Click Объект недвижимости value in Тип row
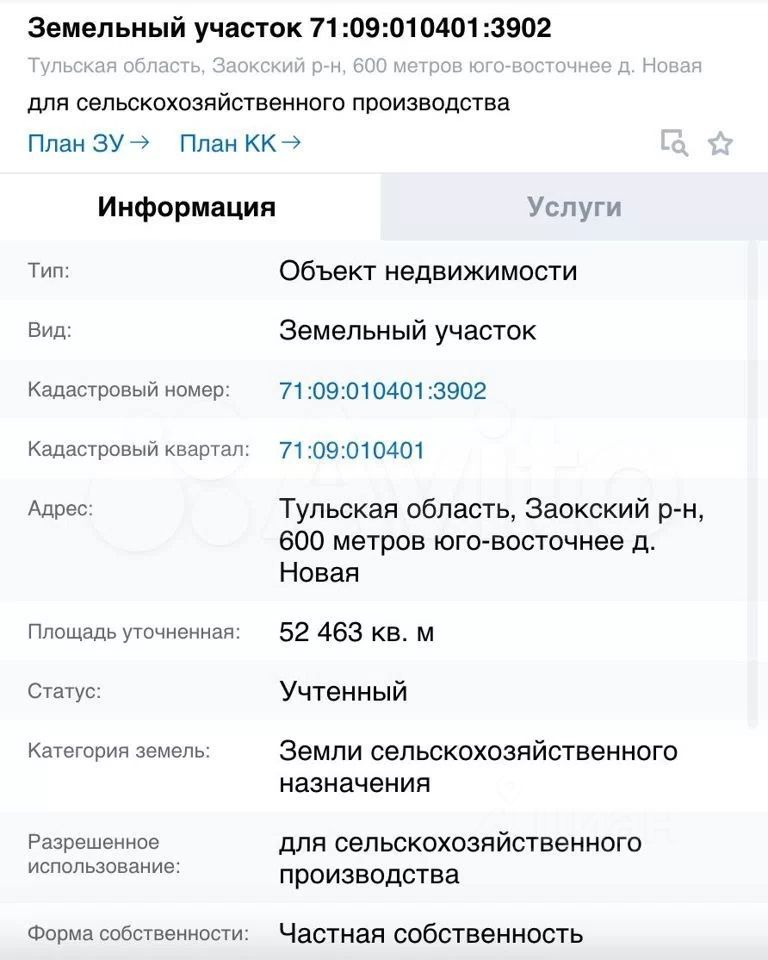This screenshot has width=768, height=960. pyautogui.click(x=428, y=271)
